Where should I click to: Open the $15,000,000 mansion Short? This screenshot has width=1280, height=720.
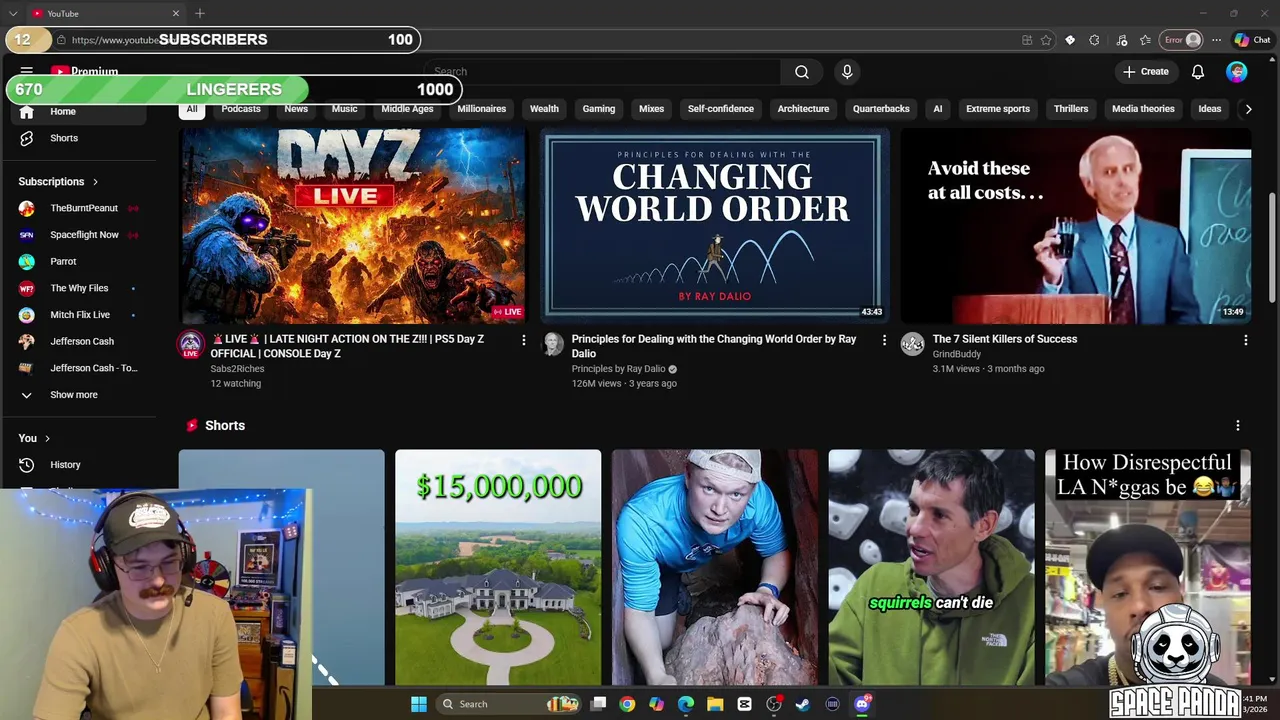(x=498, y=568)
